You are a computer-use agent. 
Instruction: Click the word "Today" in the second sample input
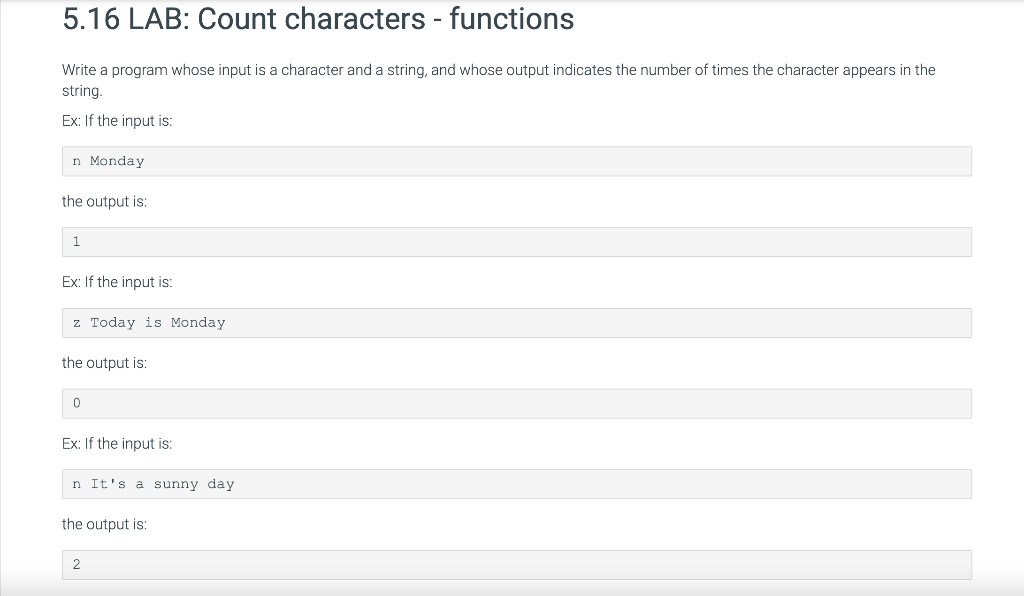[112, 323]
